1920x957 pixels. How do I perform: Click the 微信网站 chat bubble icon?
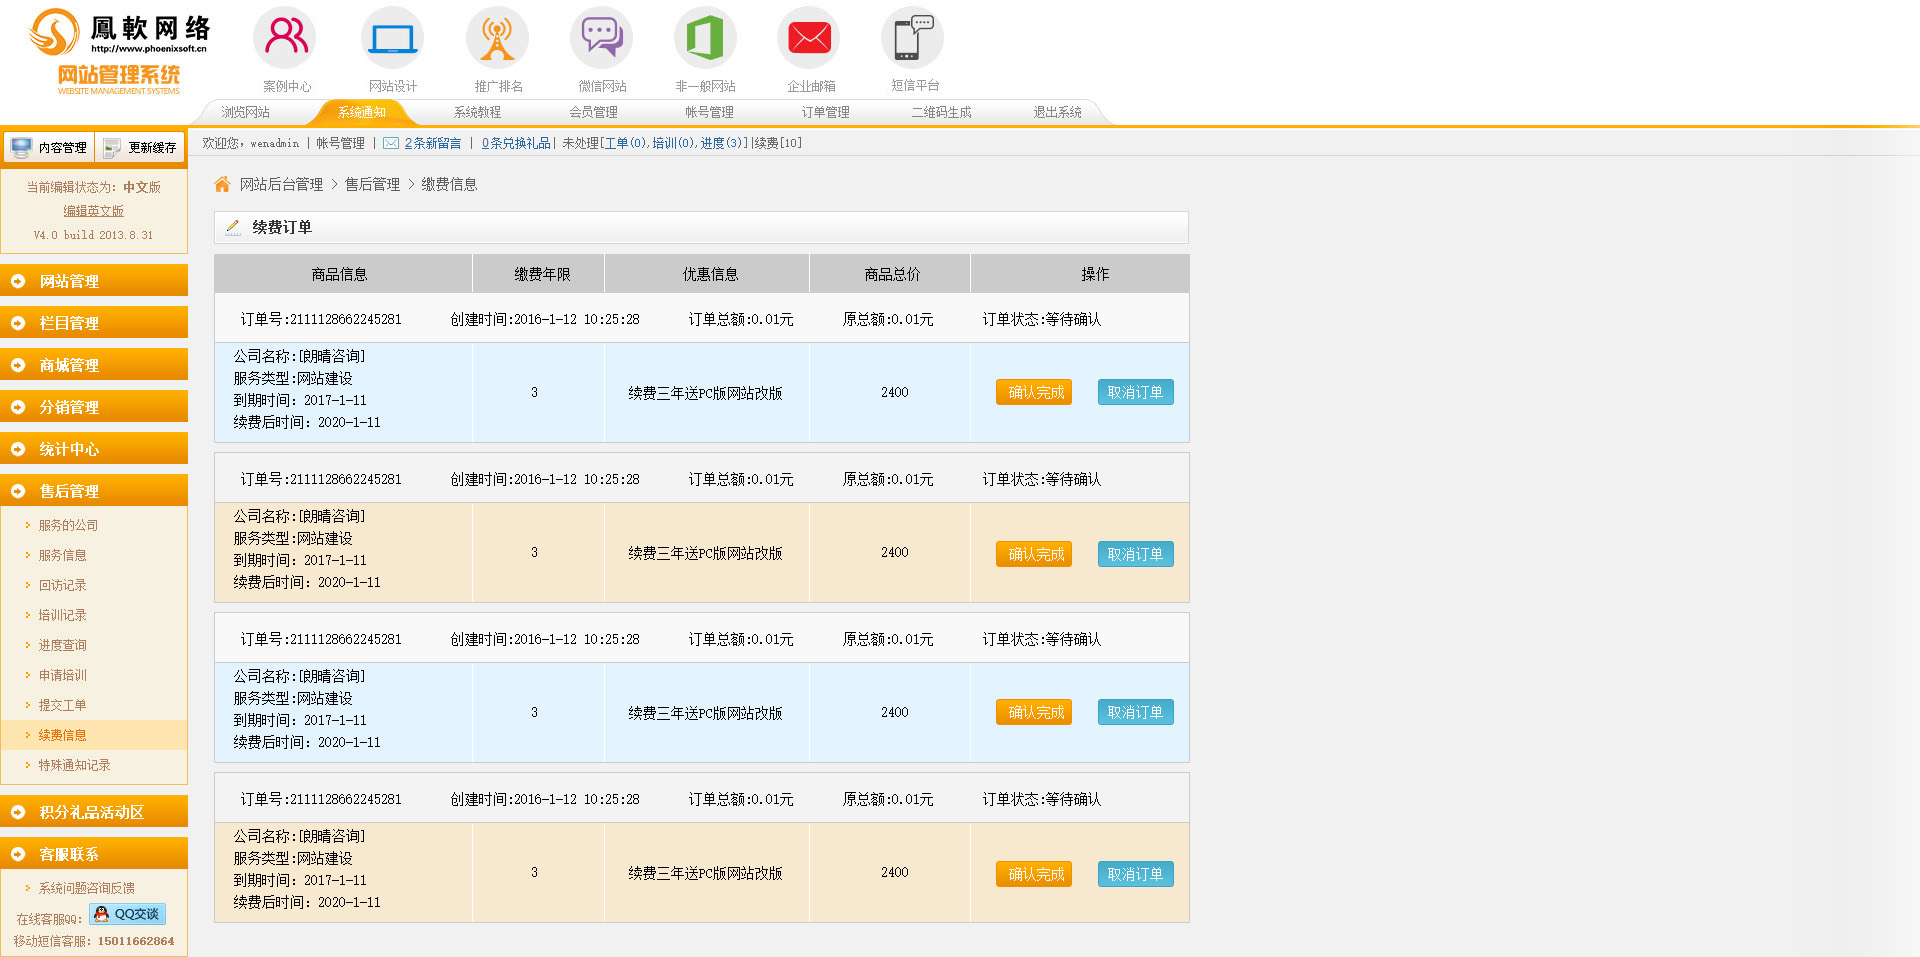pyautogui.click(x=602, y=38)
